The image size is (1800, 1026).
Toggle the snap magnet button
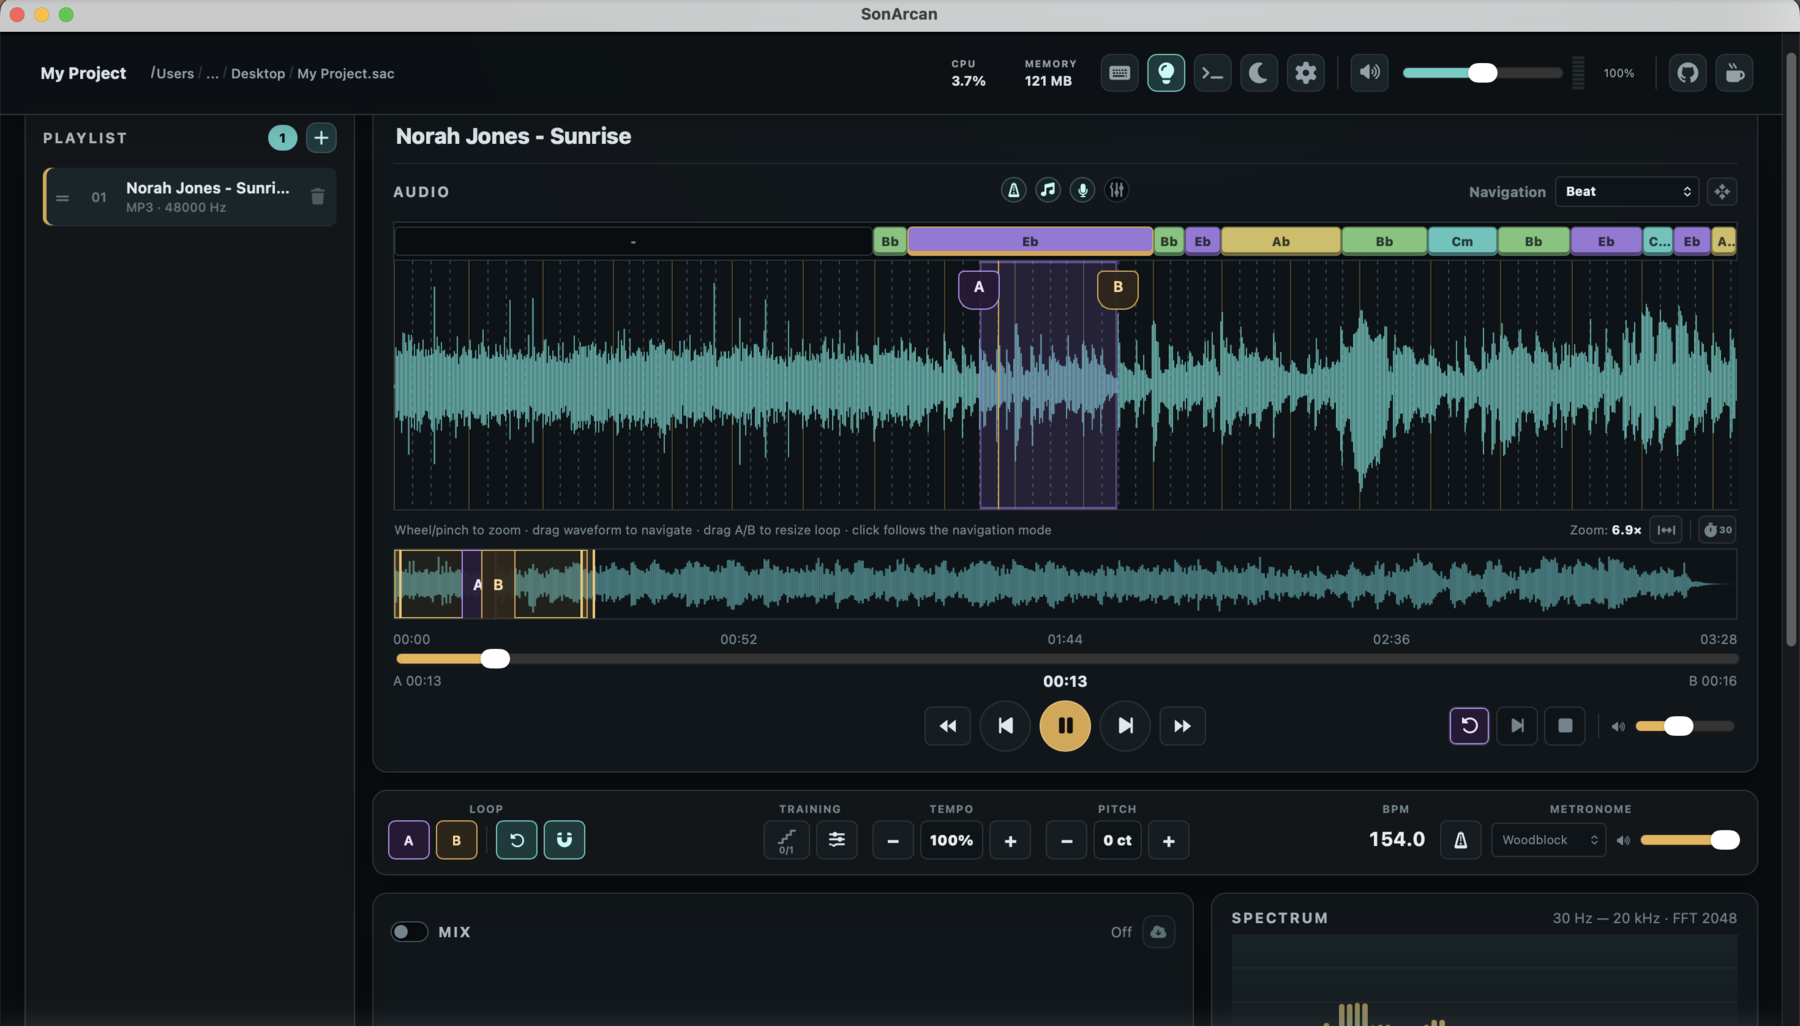[565, 840]
